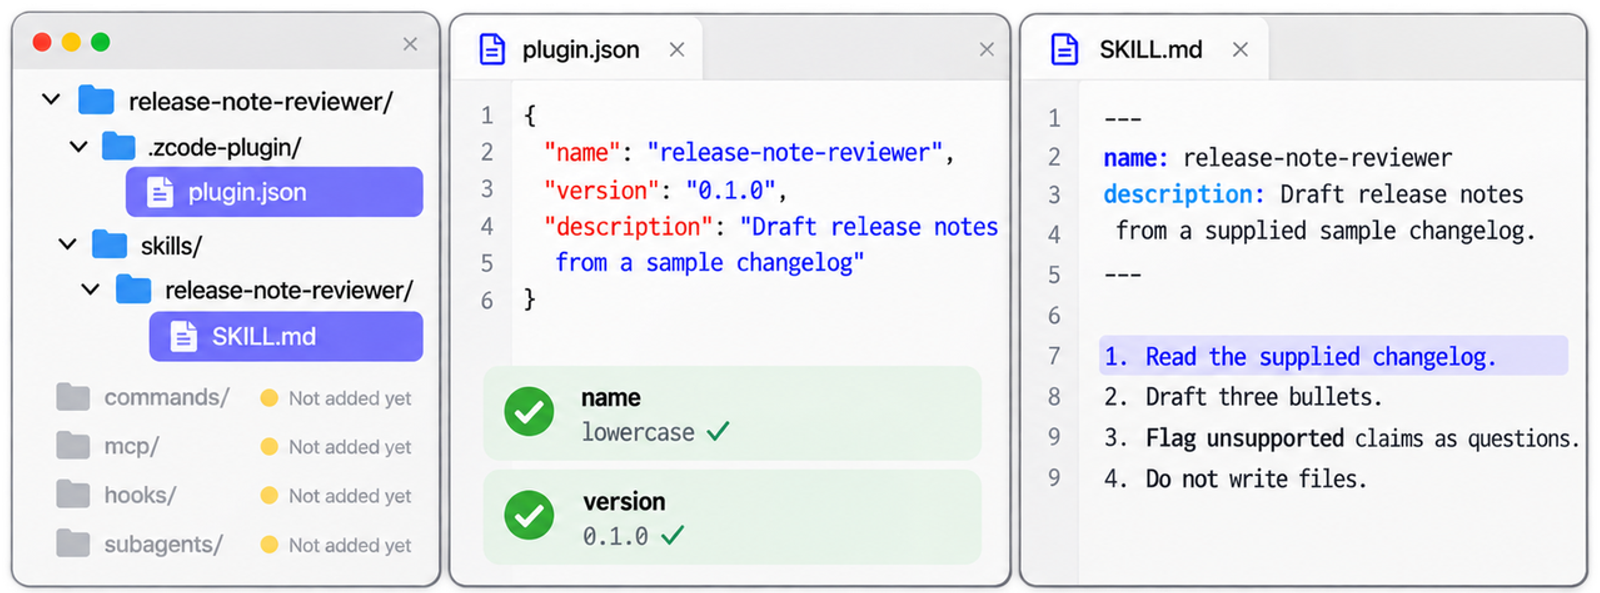
Task: Close the SKILL.md tab
Action: [x=1240, y=50]
